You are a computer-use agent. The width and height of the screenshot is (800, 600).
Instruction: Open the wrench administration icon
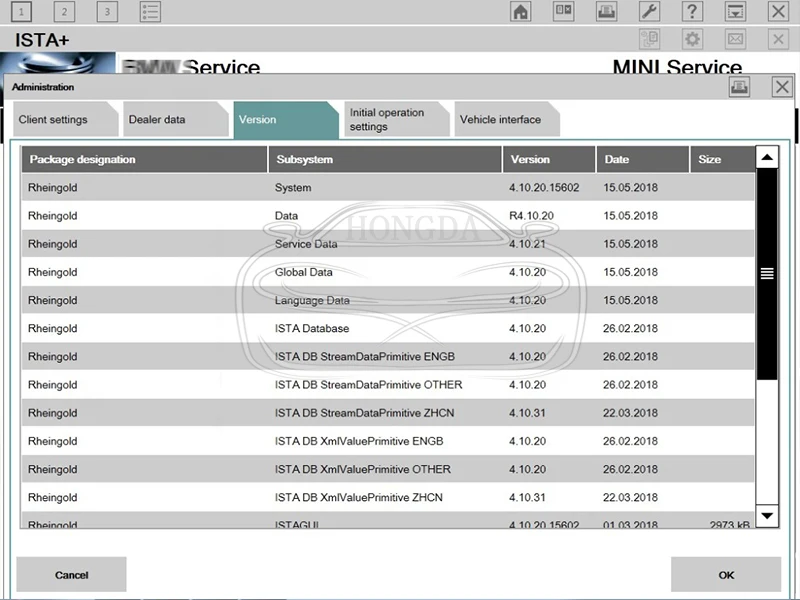(x=649, y=11)
